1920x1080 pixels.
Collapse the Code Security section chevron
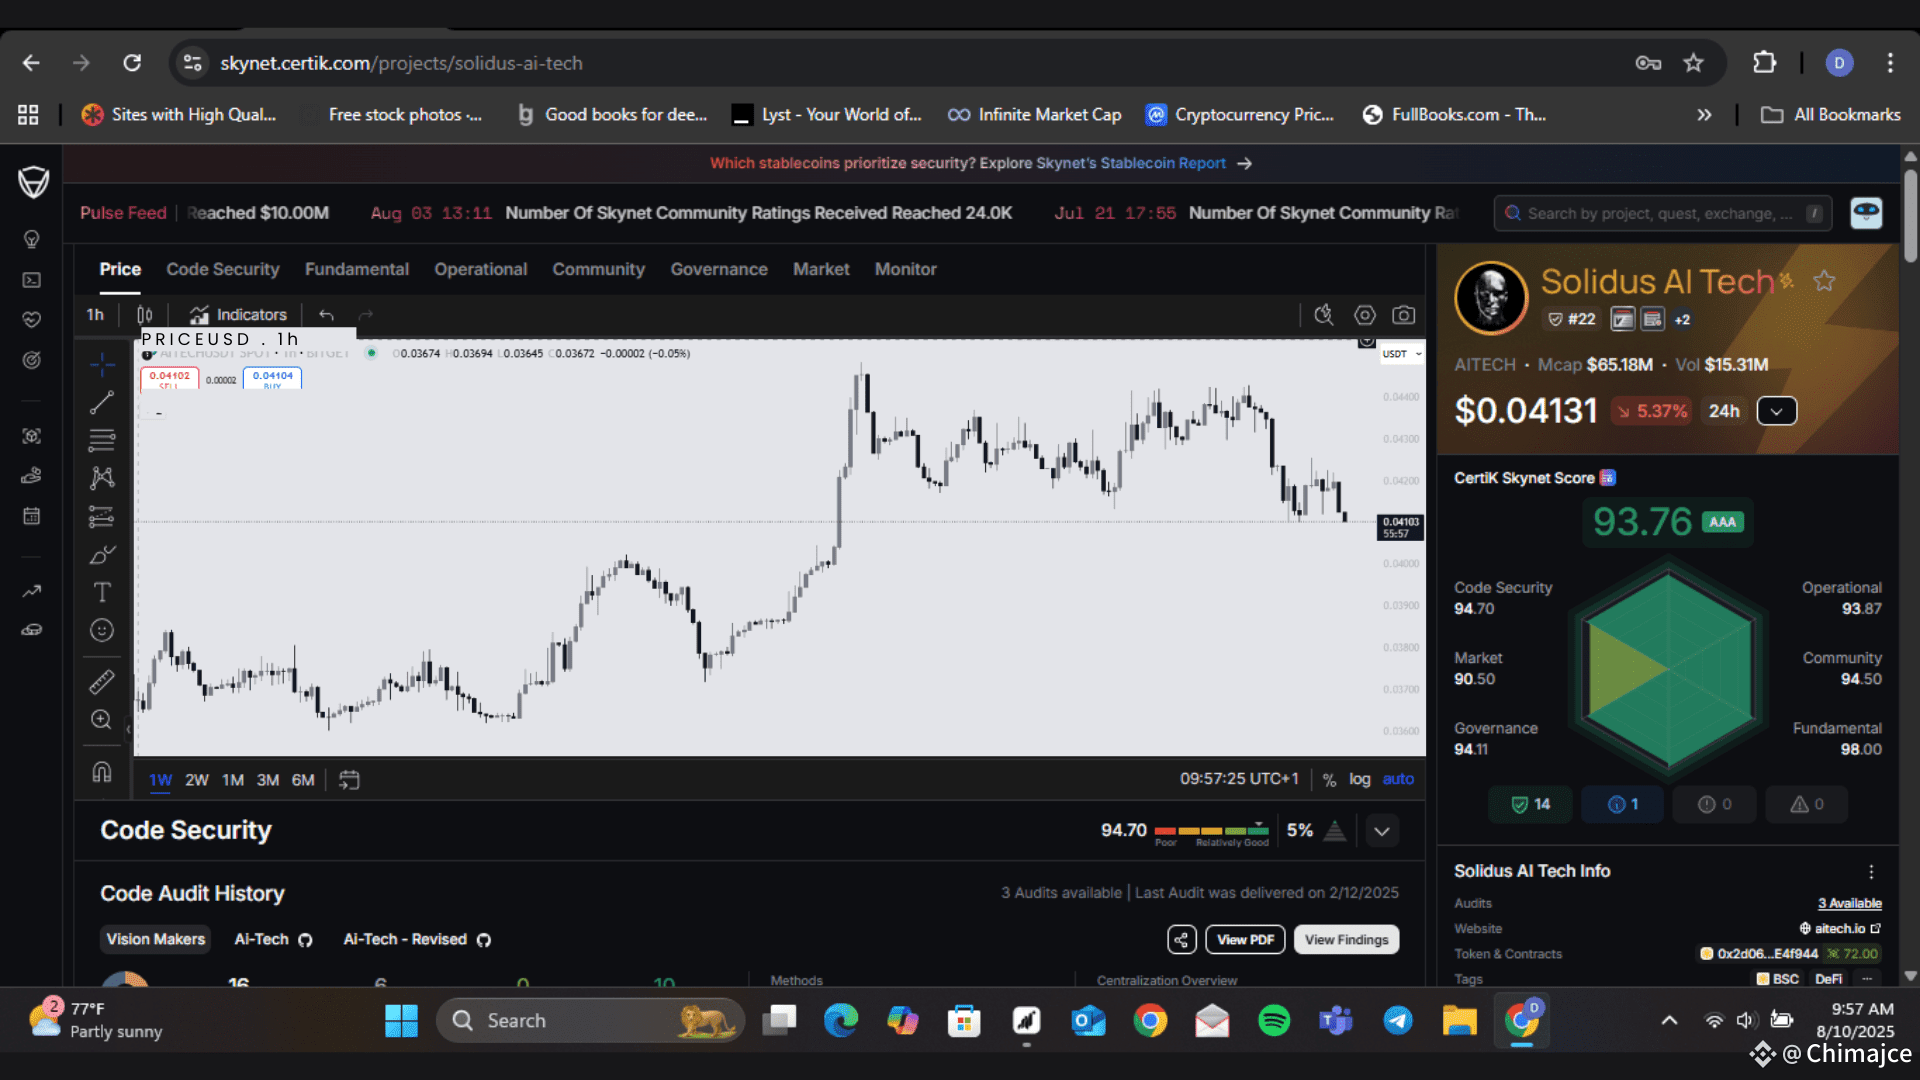pos(1382,831)
